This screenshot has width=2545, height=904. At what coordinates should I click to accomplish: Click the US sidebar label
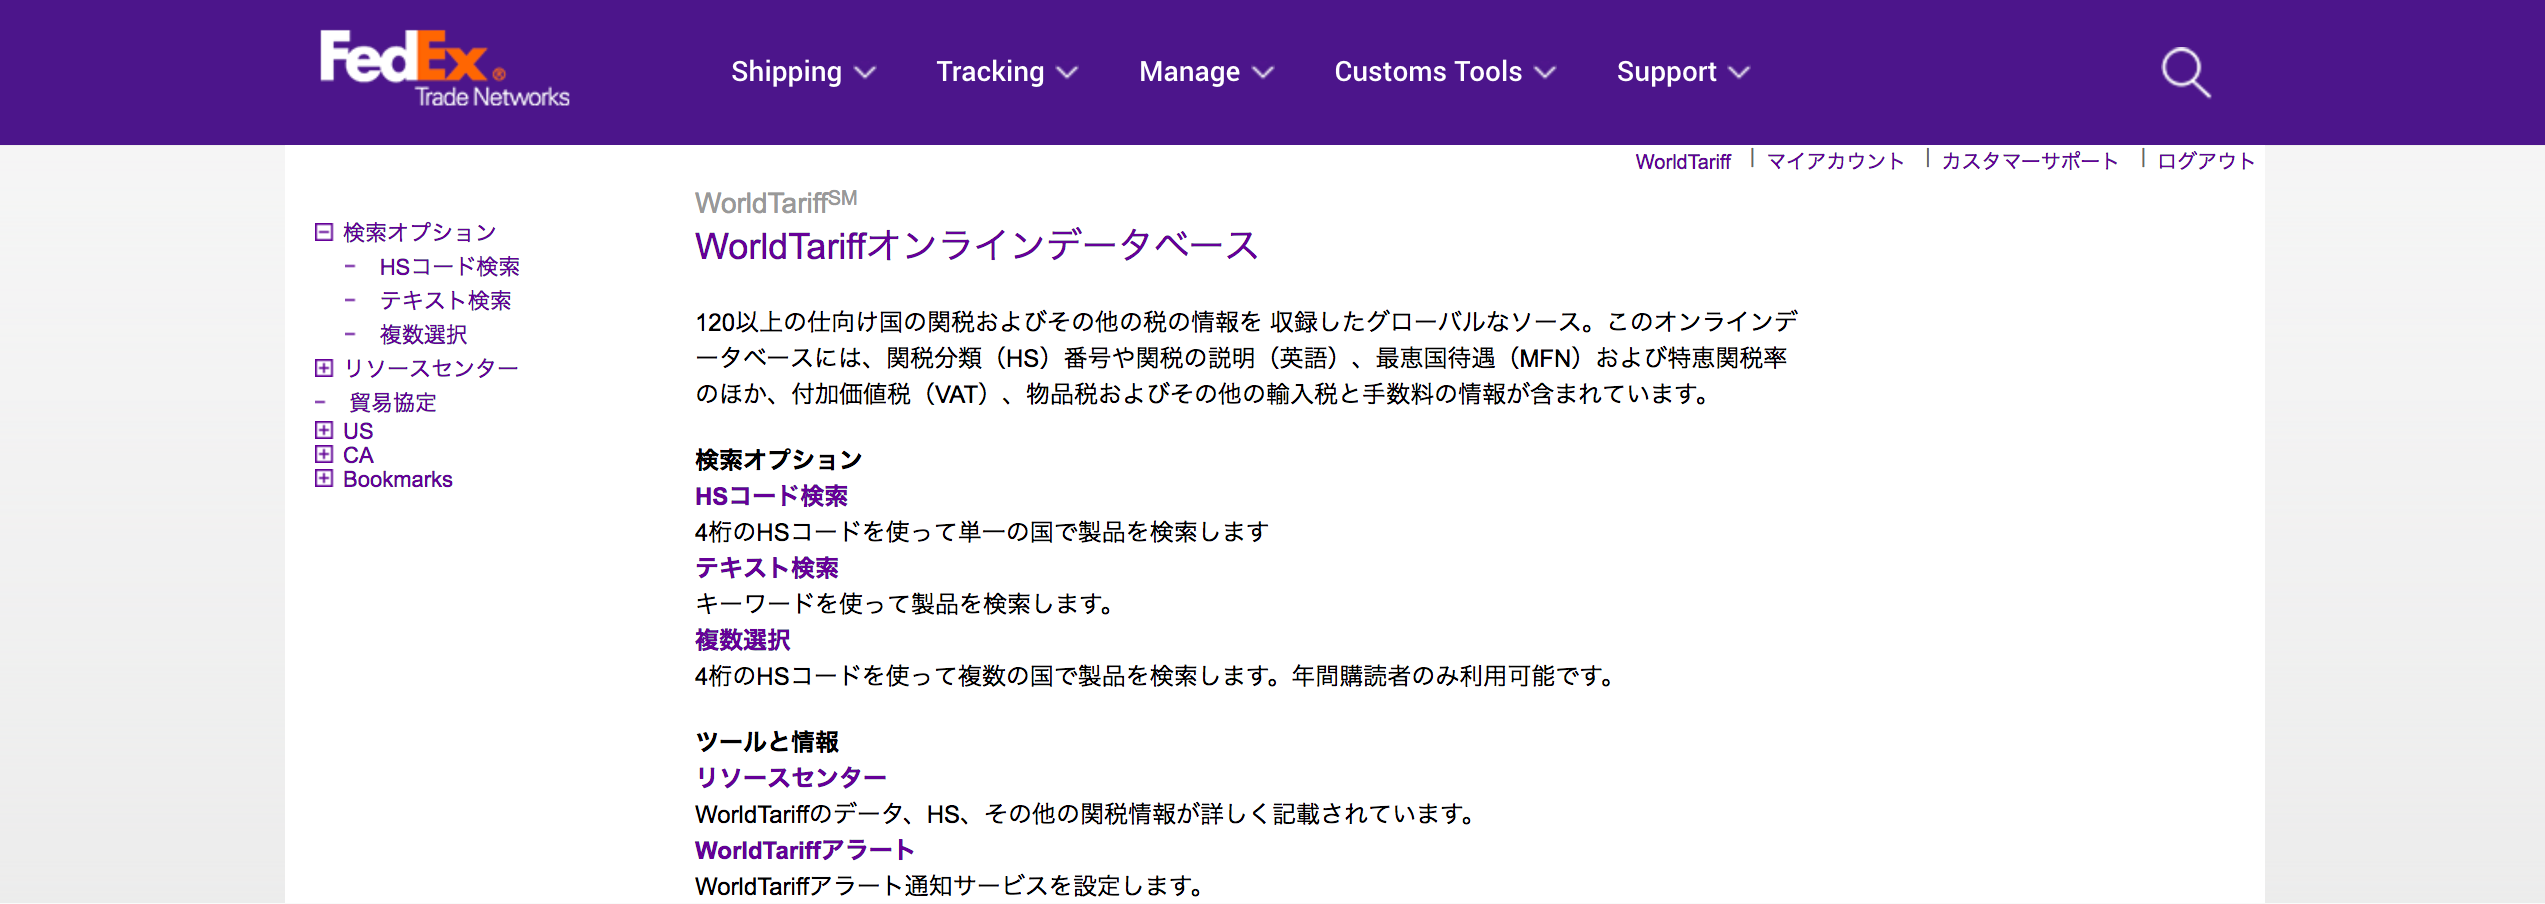358,431
